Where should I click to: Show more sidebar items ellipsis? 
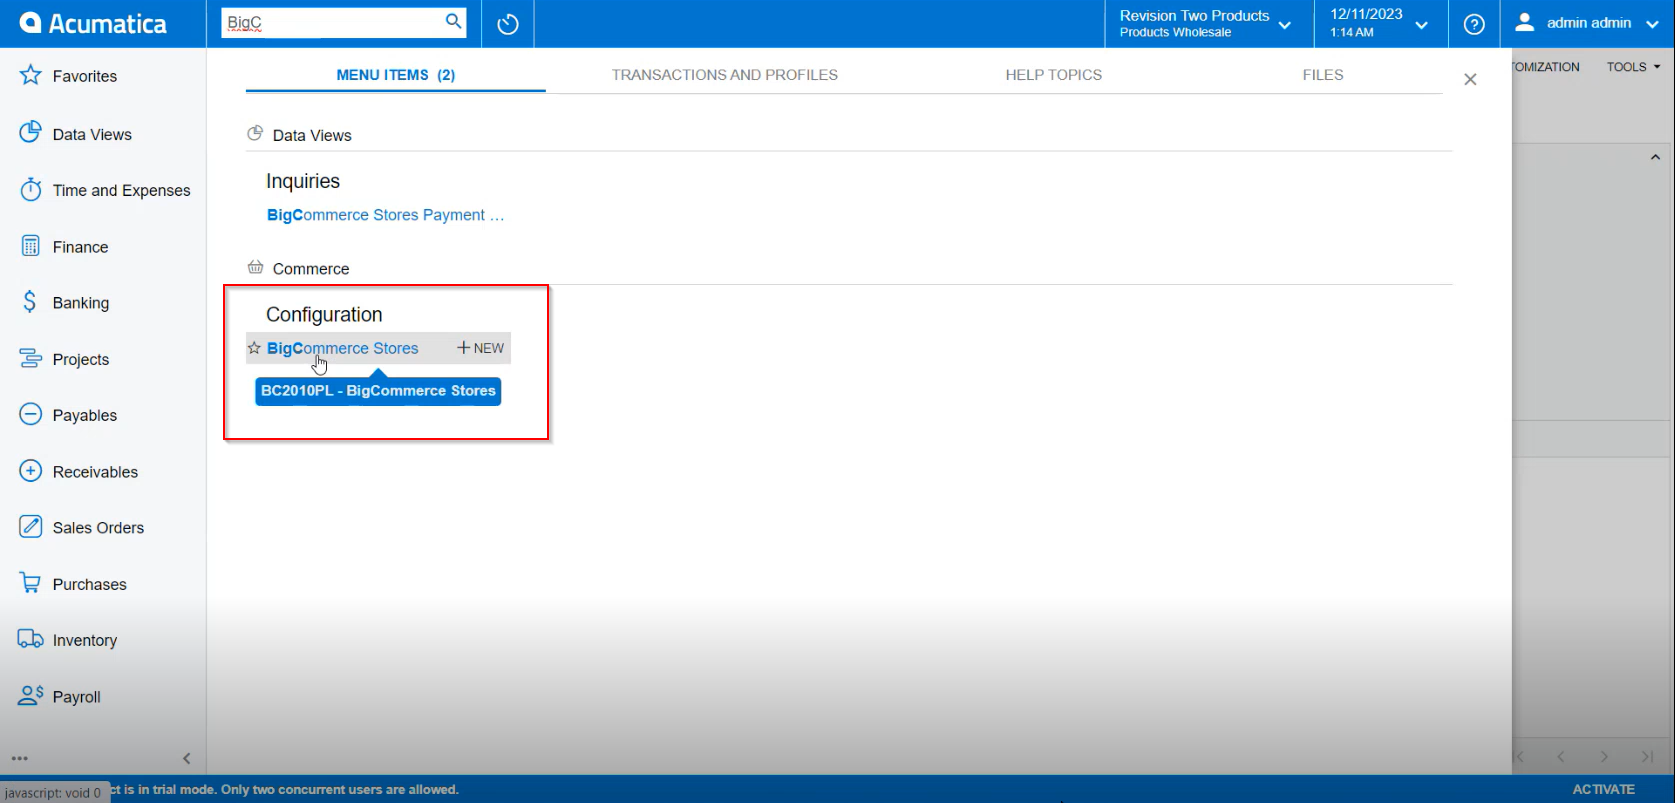[20, 758]
